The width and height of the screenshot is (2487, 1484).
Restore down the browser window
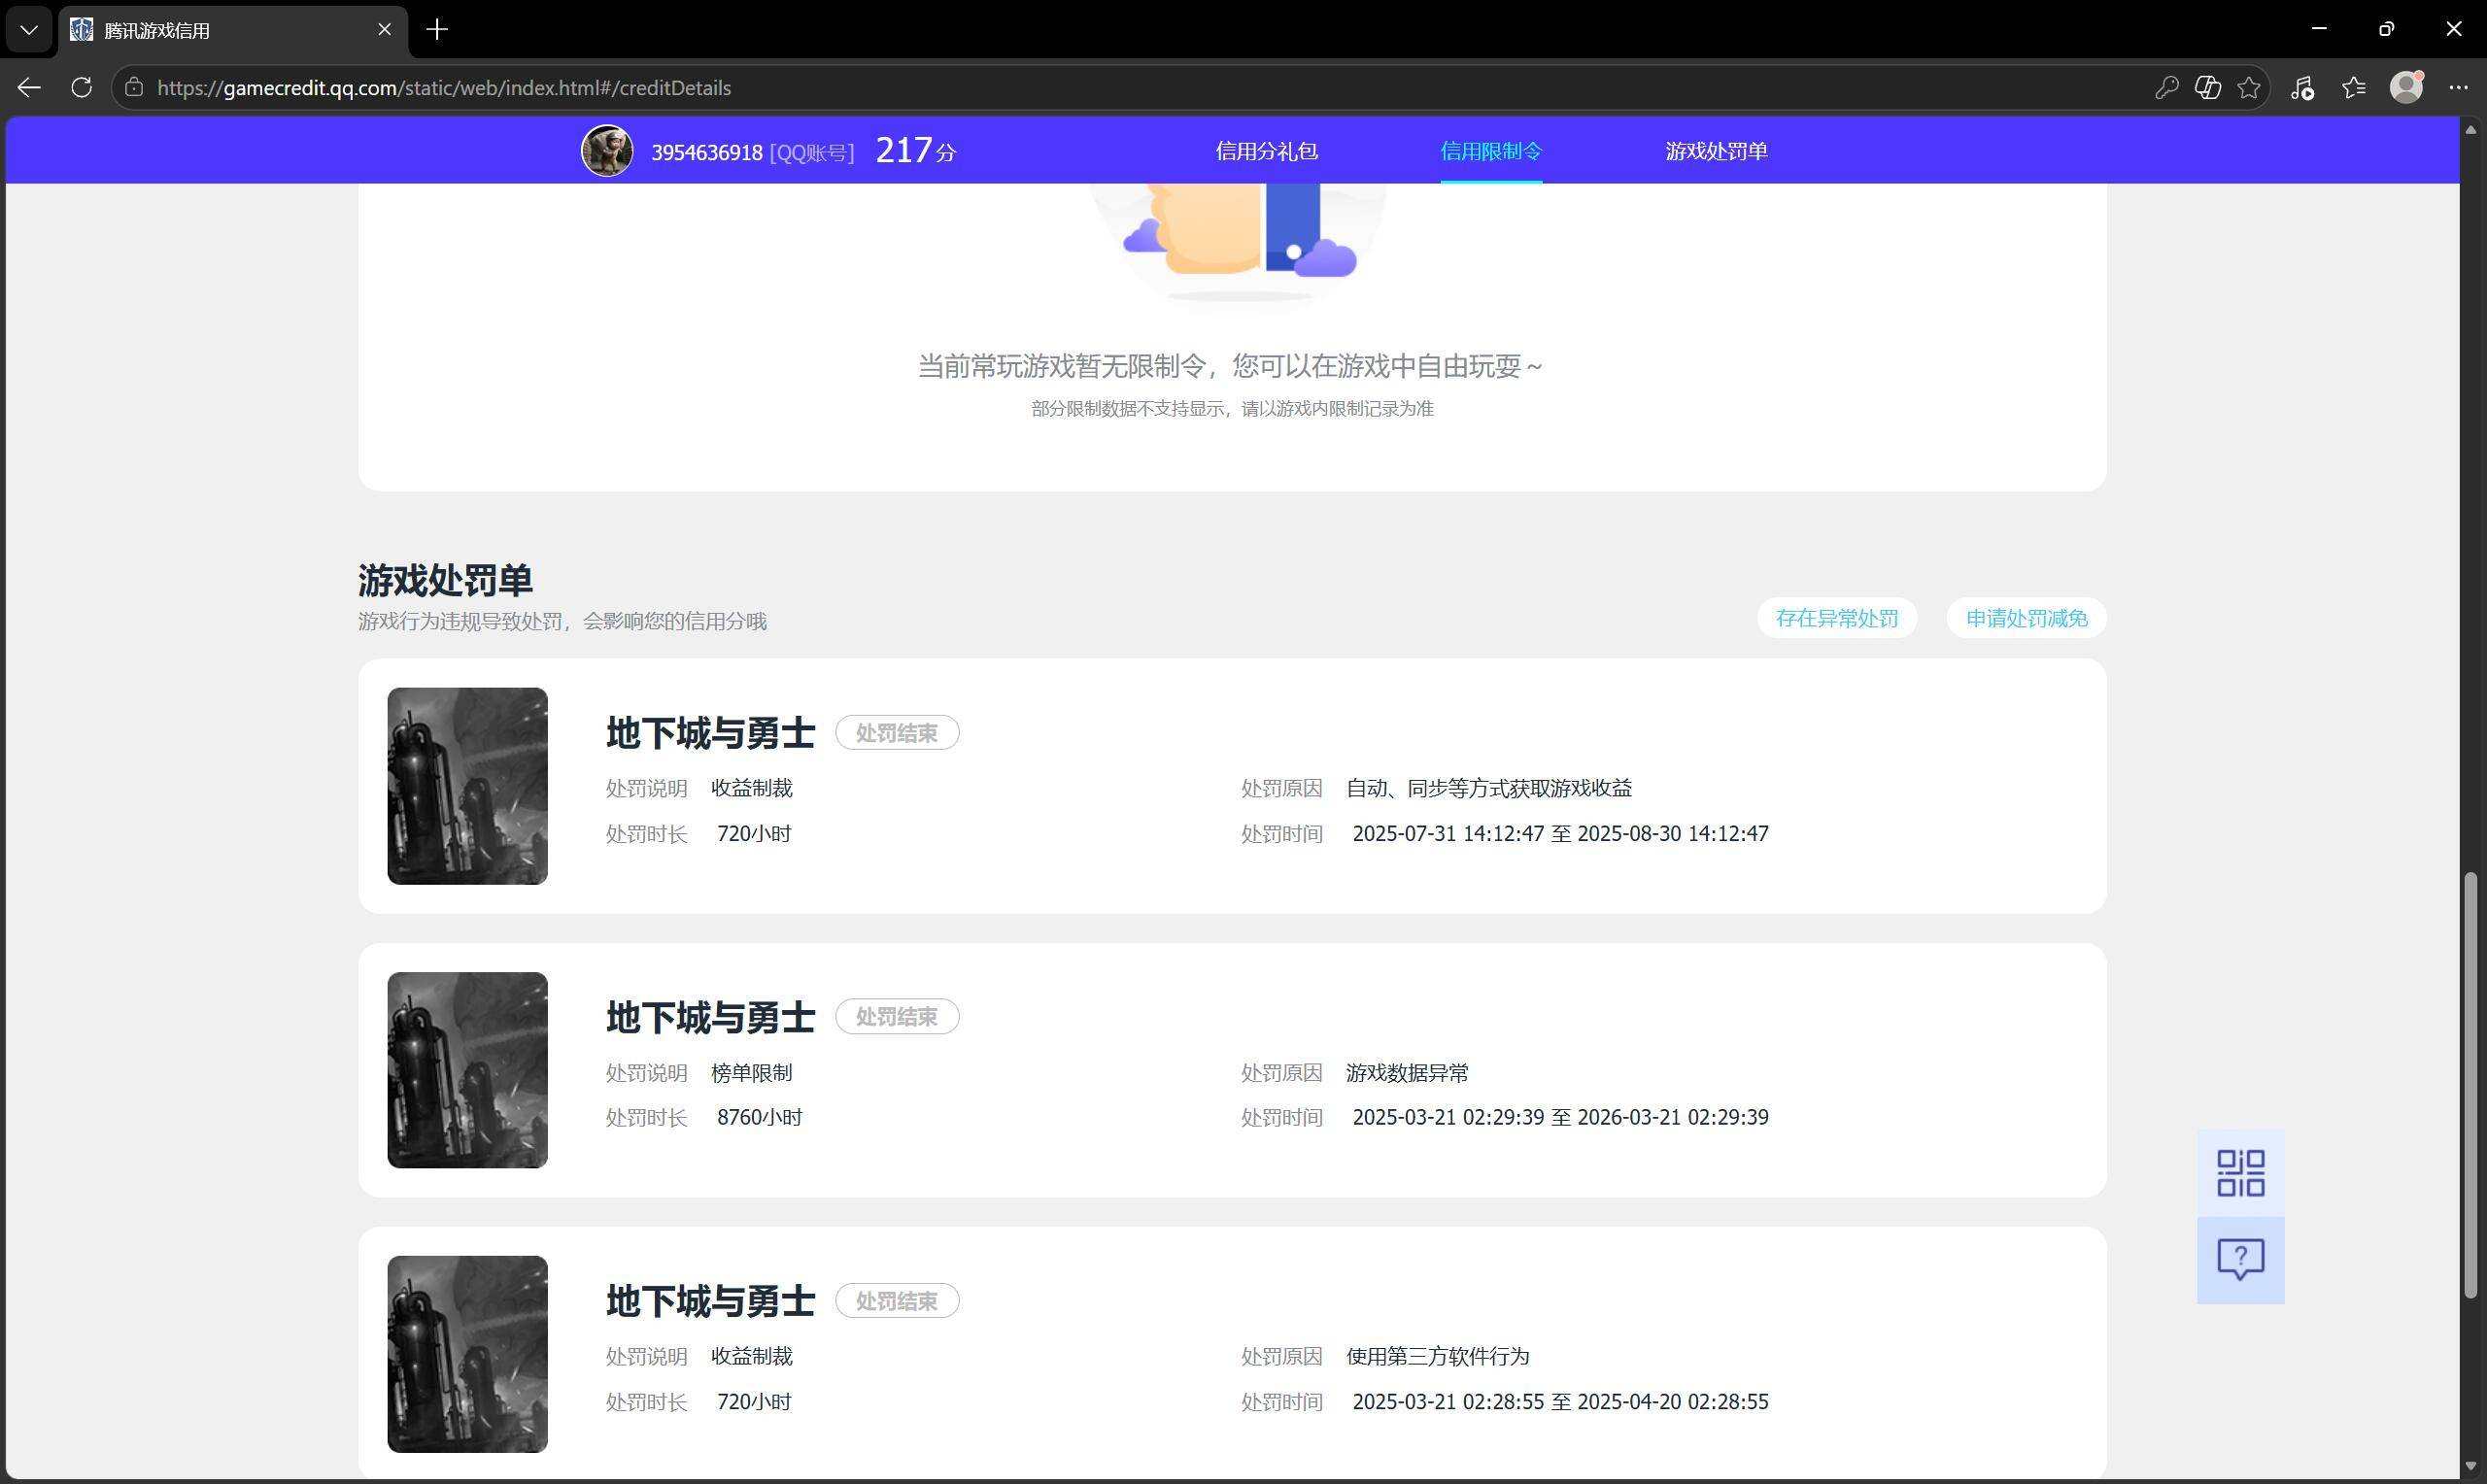(2386, 29)
